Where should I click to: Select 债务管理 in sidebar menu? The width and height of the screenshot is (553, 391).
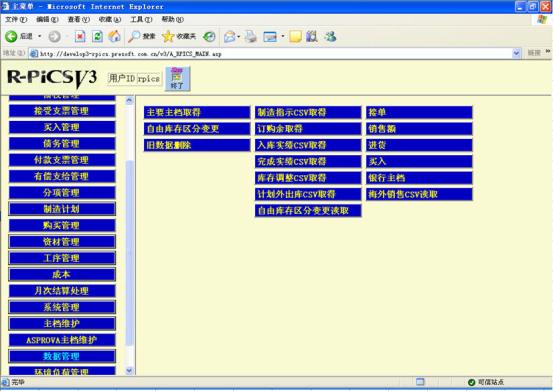(x=62, y=143)
